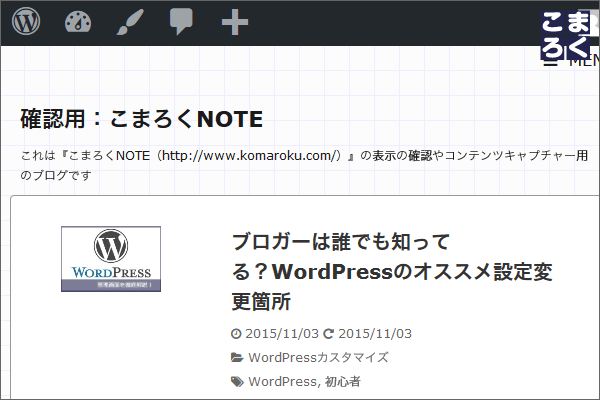Open post titled ブロガーは誰でも知ってる？WordPressのオススメ設定変更箇所
600x400 pixels.
click(392, 271)
